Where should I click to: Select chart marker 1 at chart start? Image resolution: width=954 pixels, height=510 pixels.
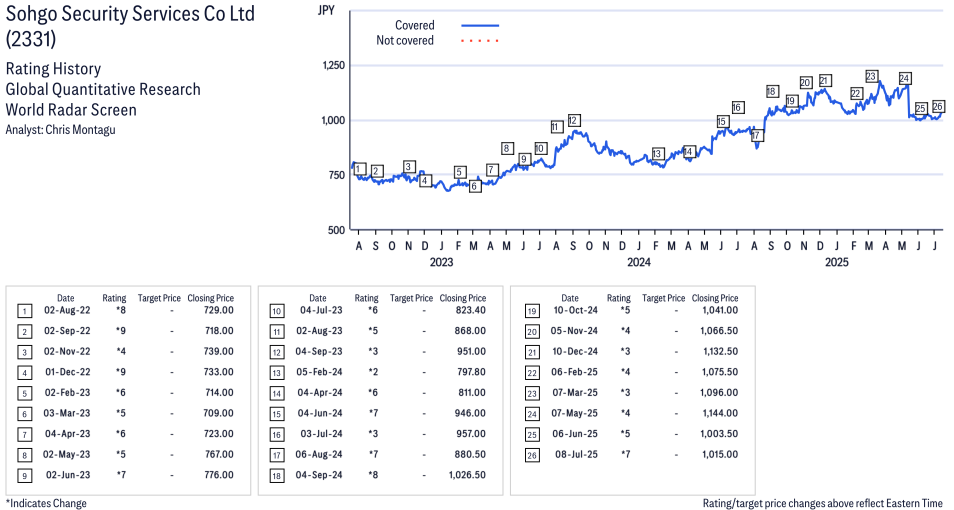(359, 169)
